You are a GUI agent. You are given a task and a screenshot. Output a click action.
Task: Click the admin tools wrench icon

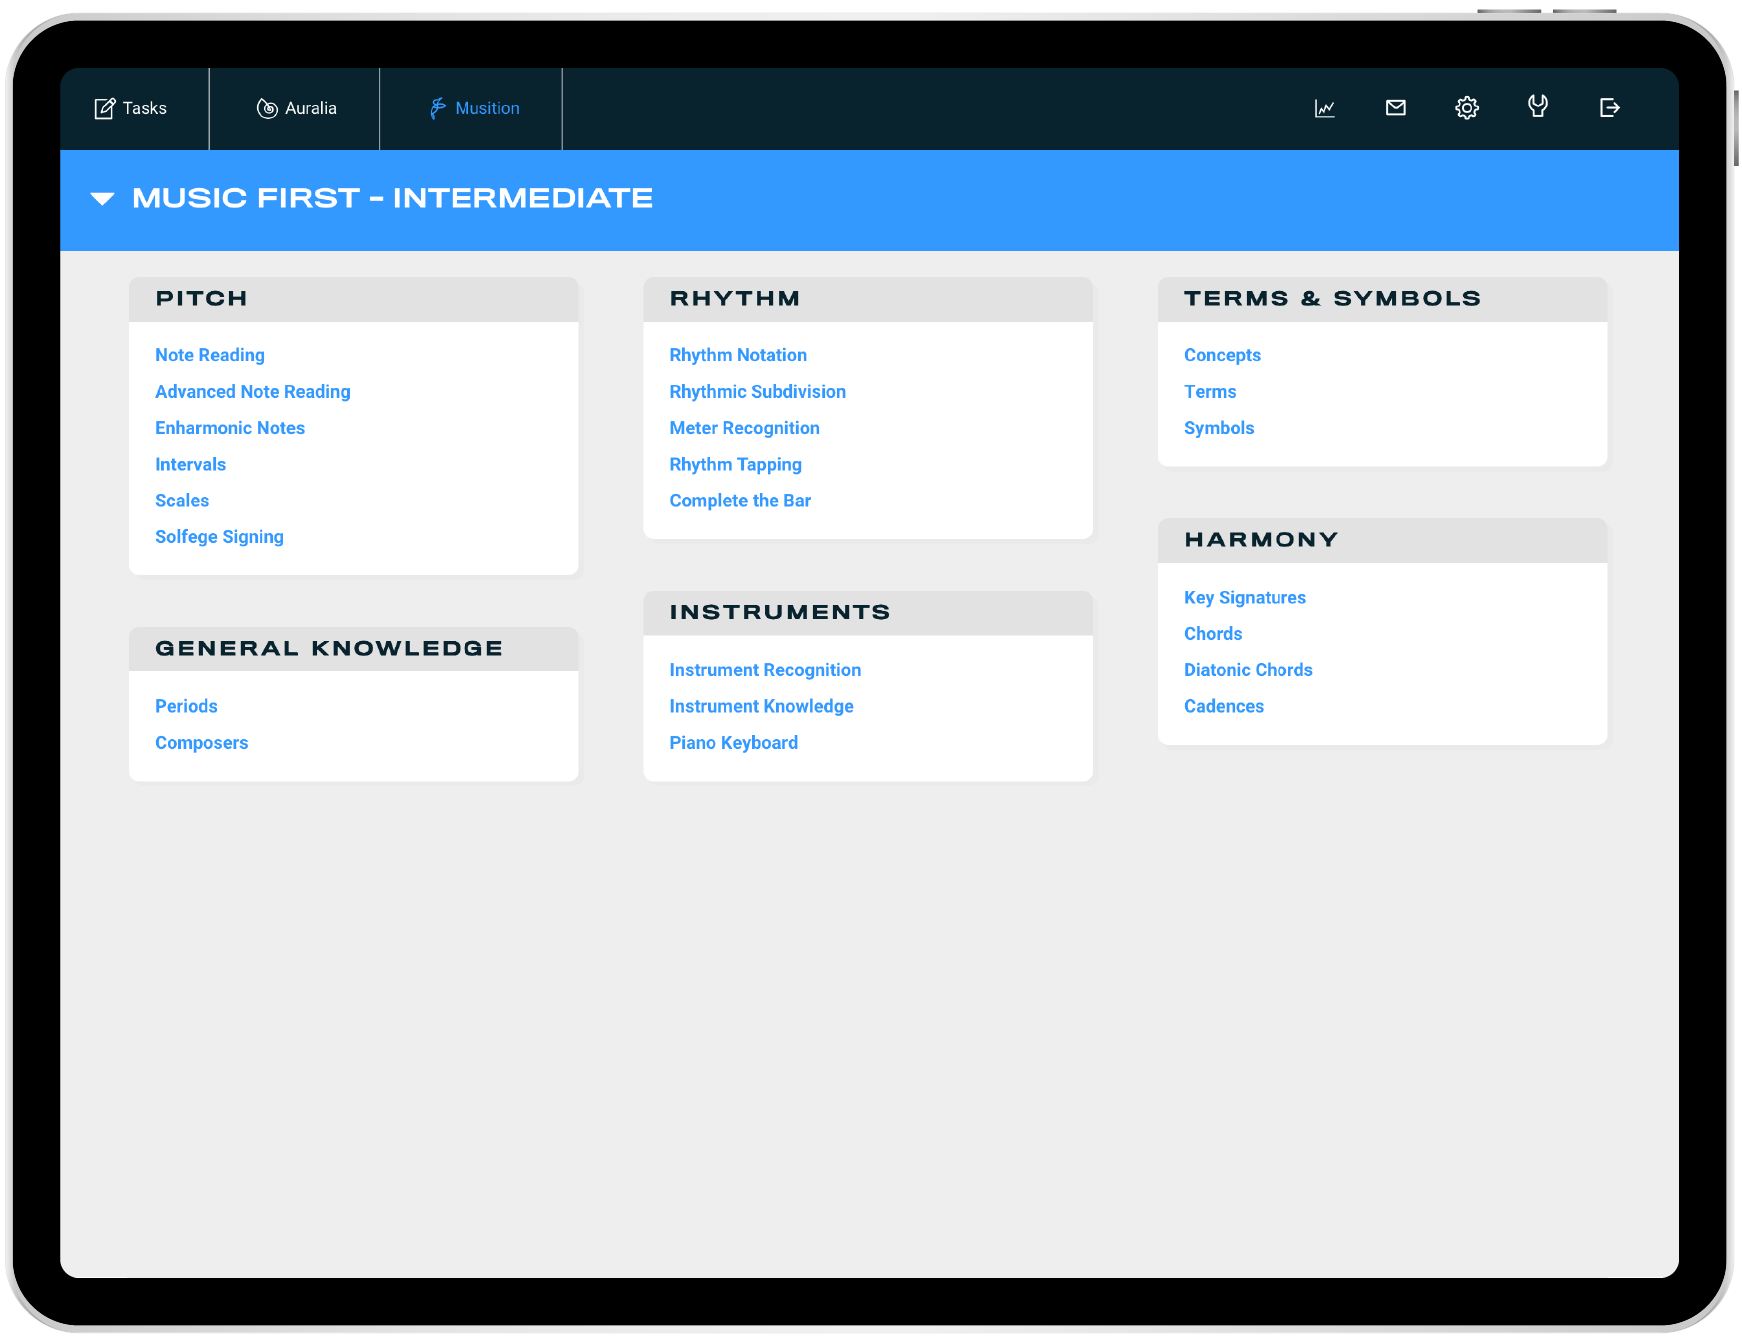pyautogui.click(x=1537, y=108)
